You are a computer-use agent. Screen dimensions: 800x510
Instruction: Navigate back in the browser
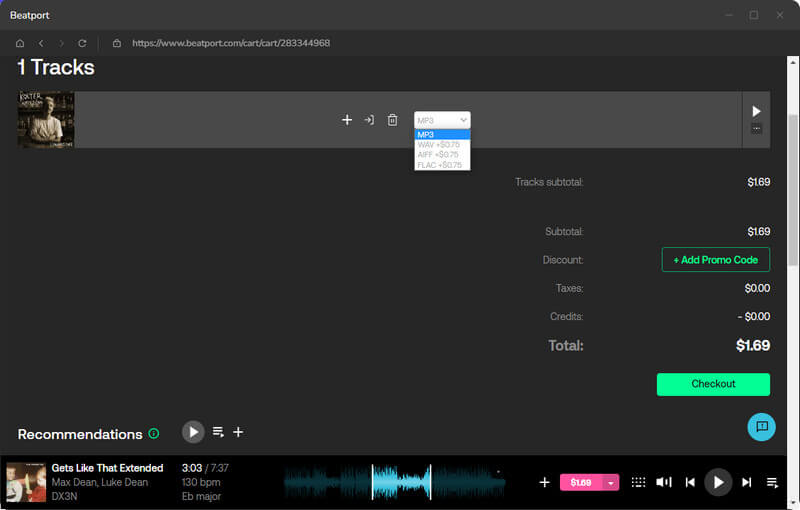pos(41,43)
